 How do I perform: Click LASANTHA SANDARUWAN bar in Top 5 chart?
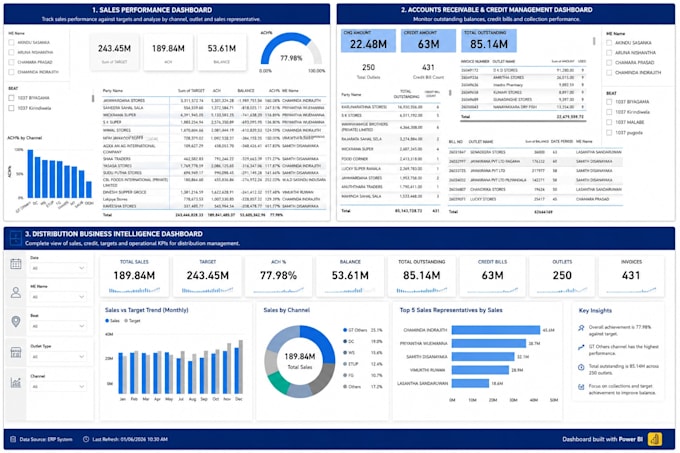(x=470, y=383)
